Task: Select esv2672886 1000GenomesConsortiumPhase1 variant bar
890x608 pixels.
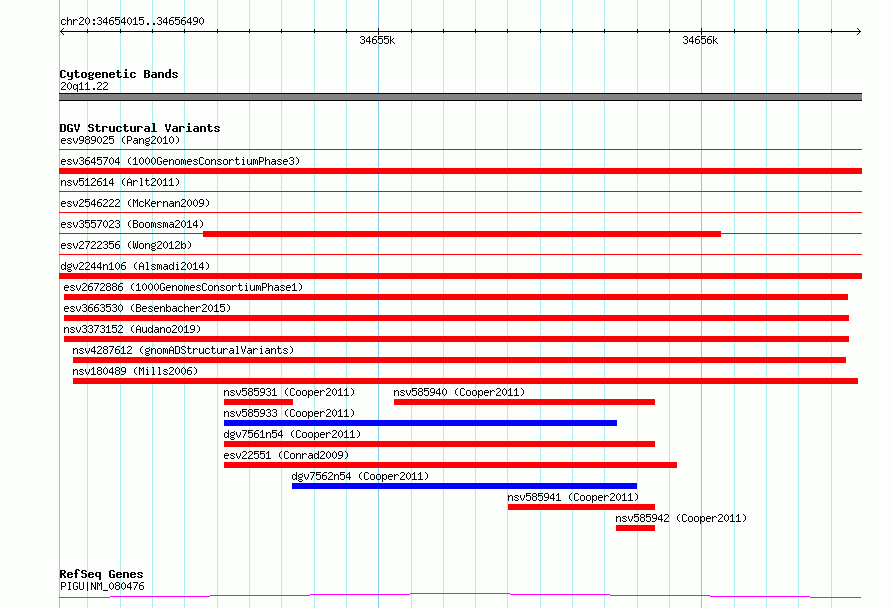Action: [x=456, y=297]
